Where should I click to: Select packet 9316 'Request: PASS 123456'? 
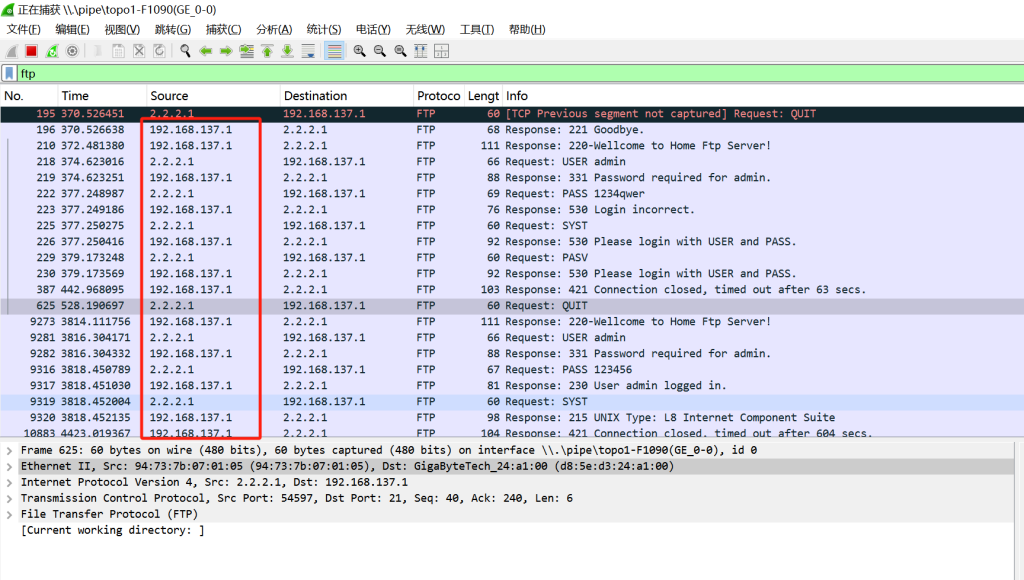(512, 370)
